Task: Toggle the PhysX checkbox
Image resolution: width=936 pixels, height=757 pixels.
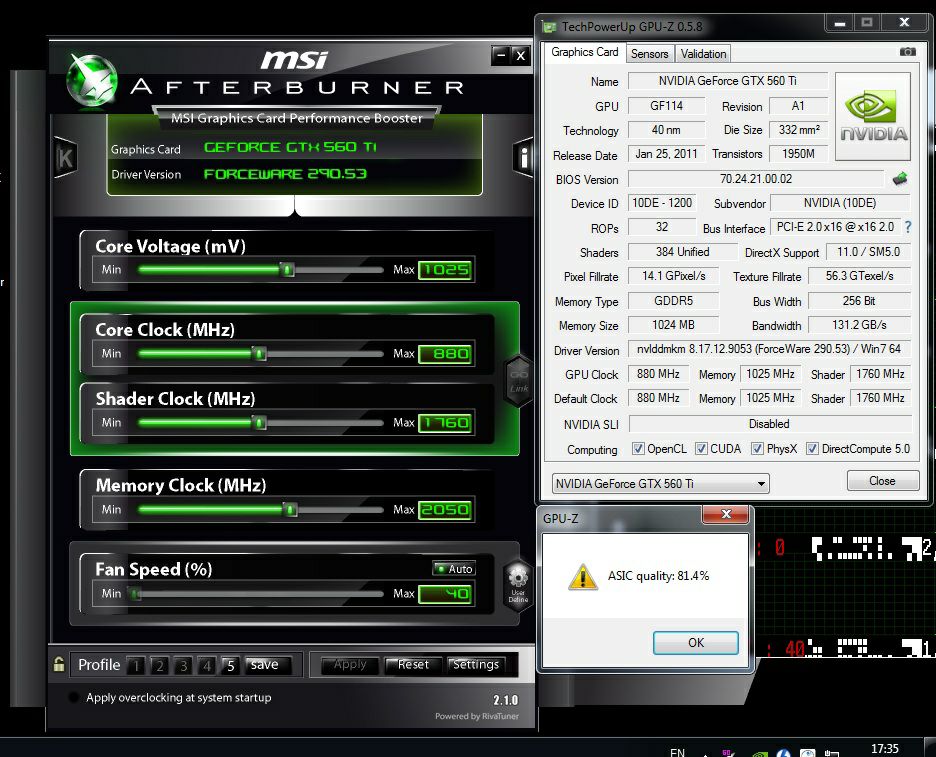Action: tap(758, 448)
